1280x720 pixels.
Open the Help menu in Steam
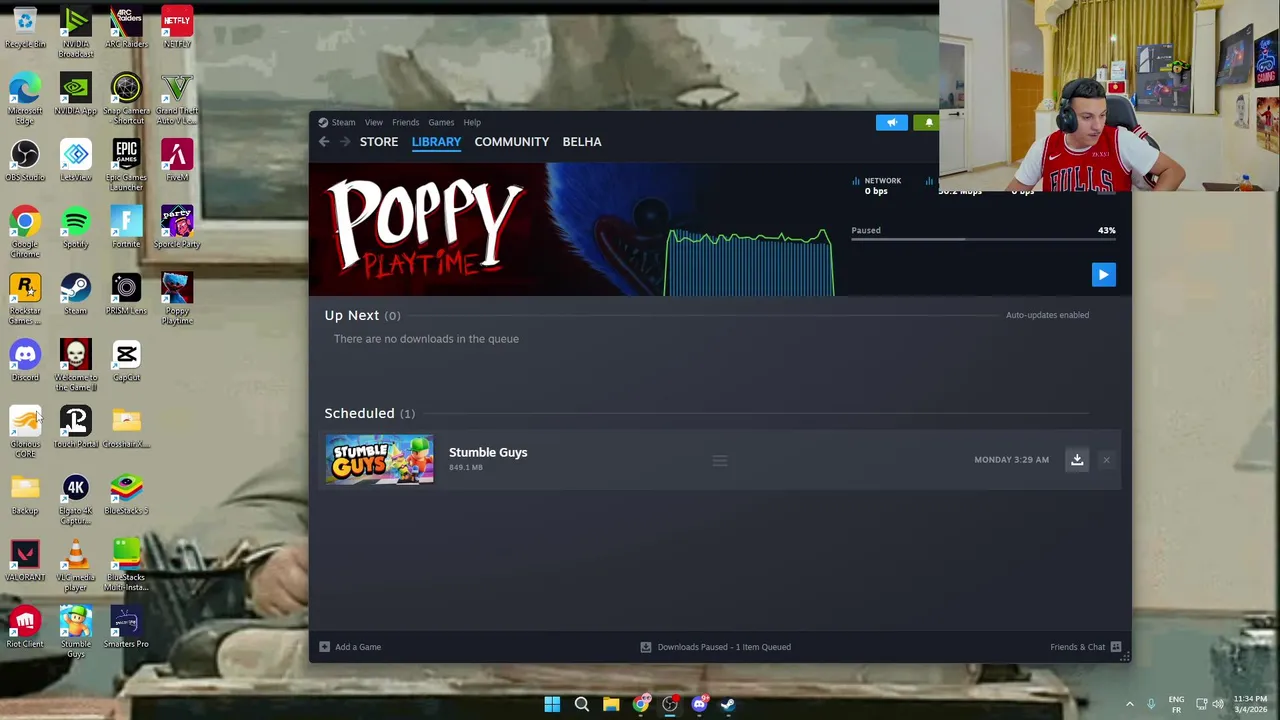coord(472,122)
